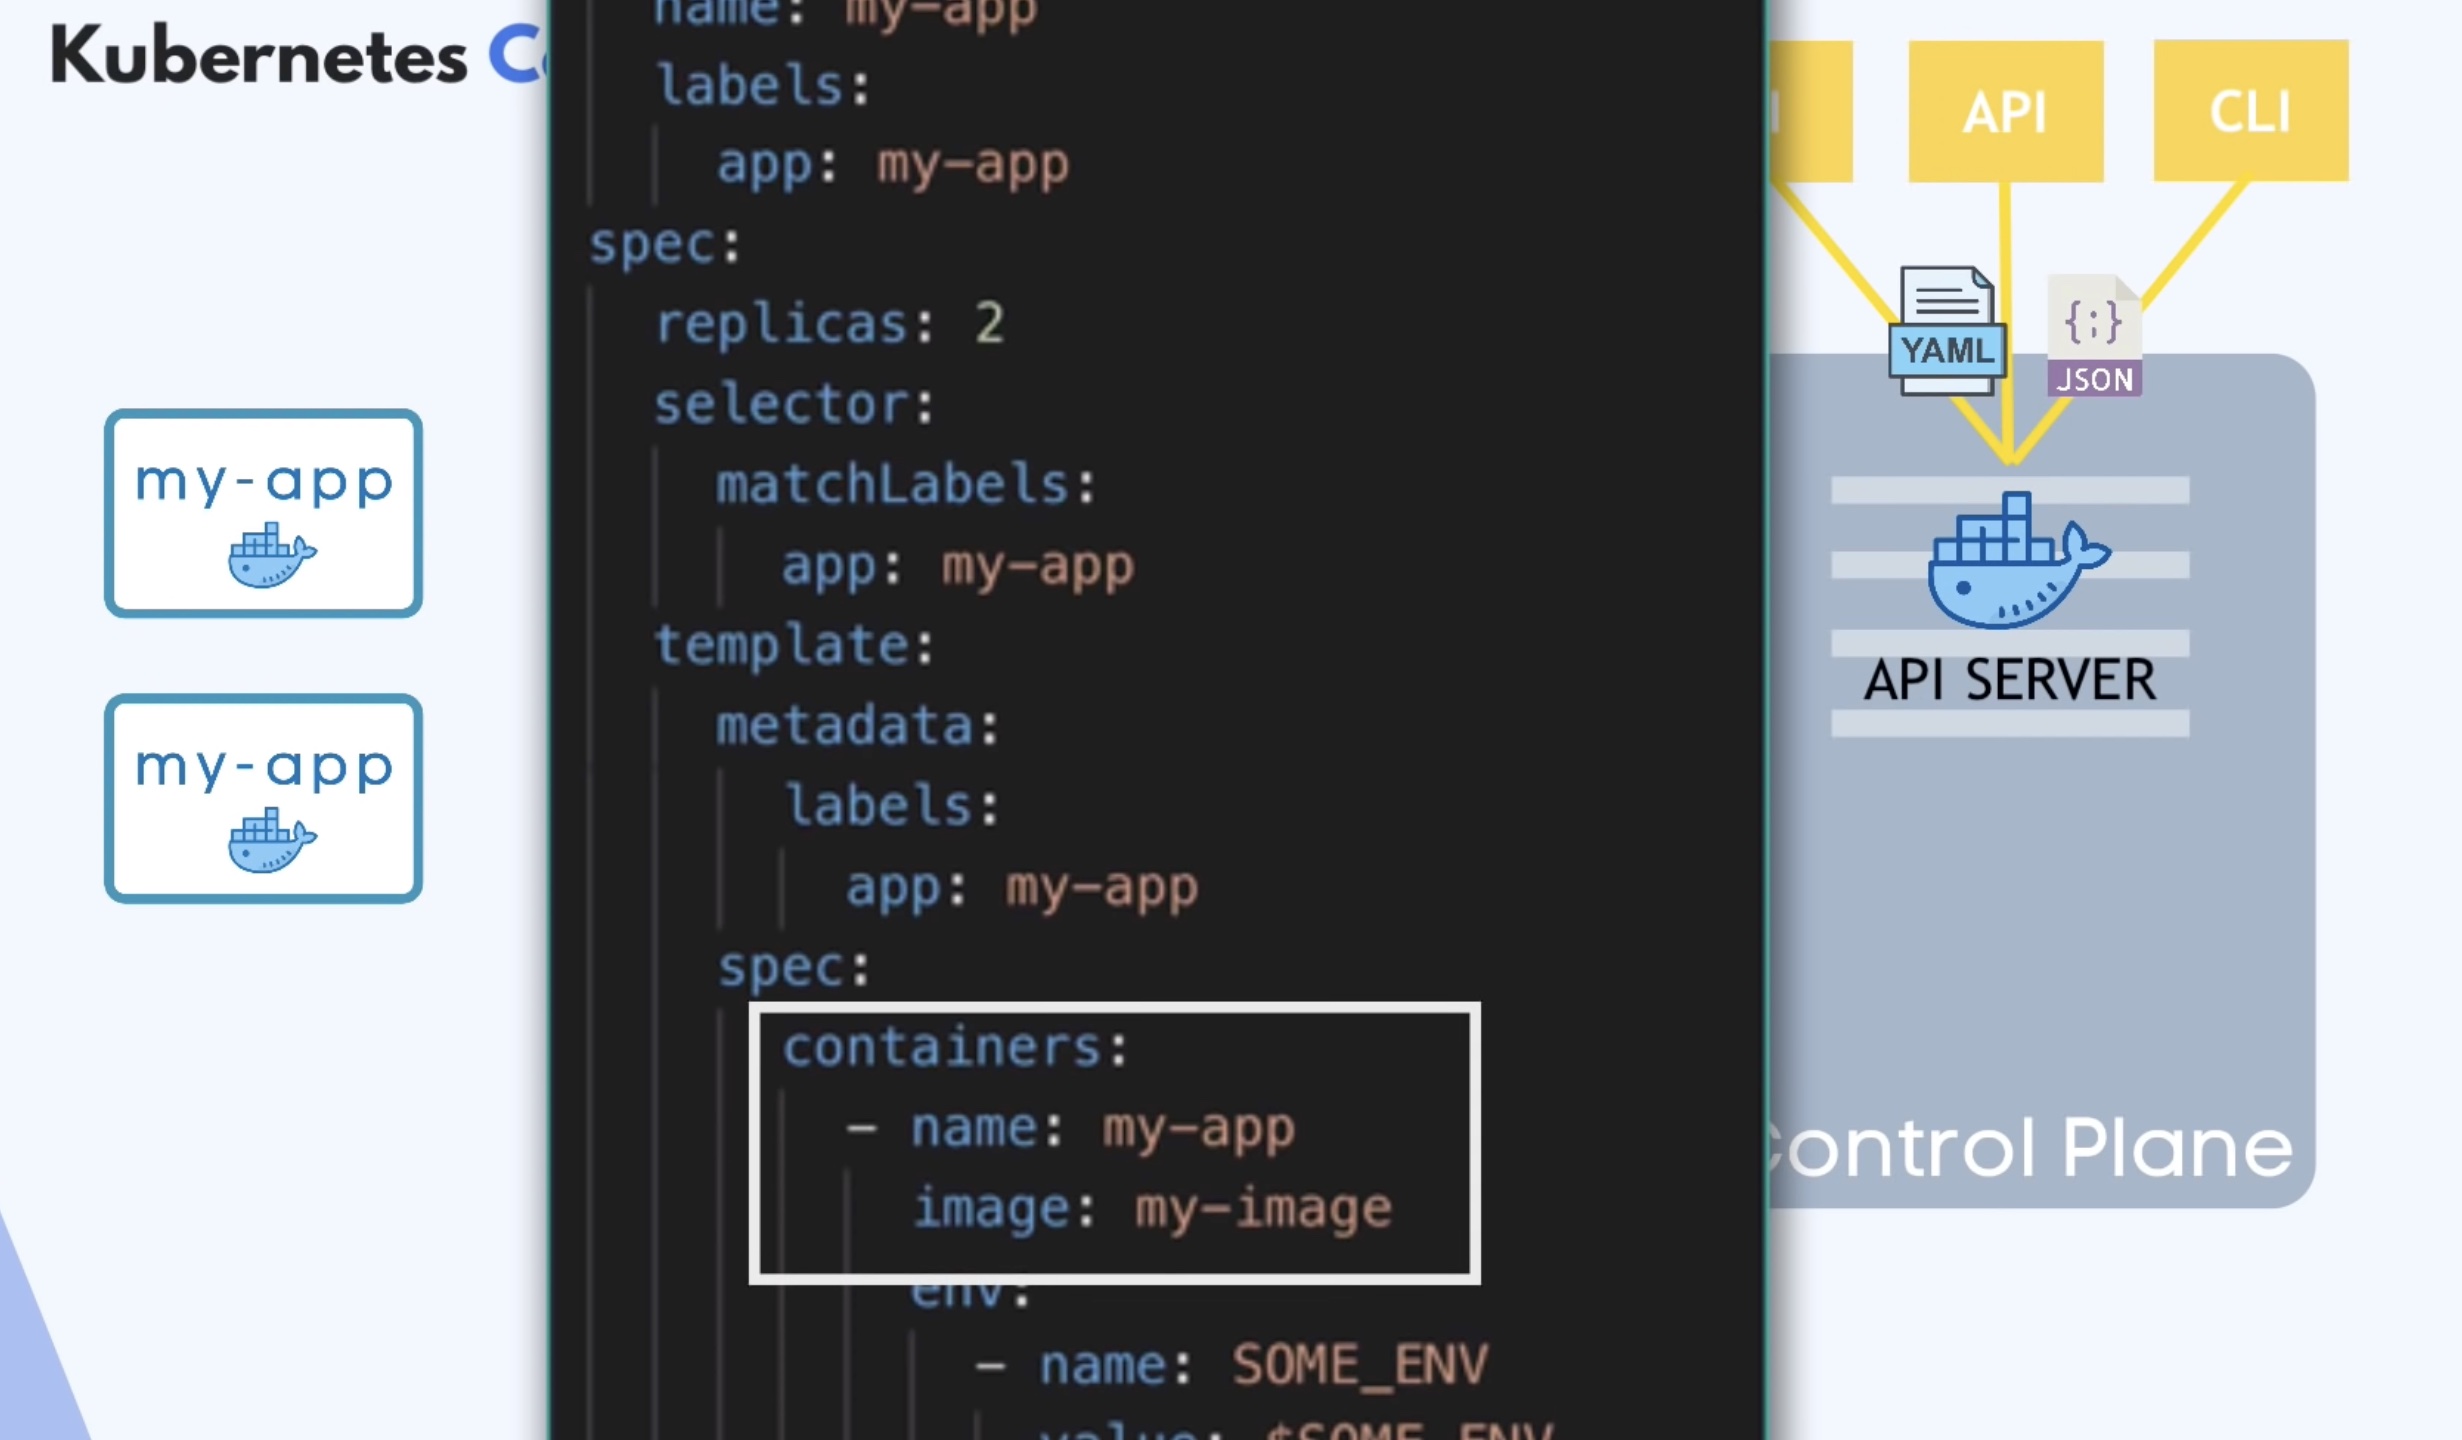Click the lower 'my-app' pod label
Image resolution: width=2462 pixels, height=1440 pixels.
(x=264, y=768)
